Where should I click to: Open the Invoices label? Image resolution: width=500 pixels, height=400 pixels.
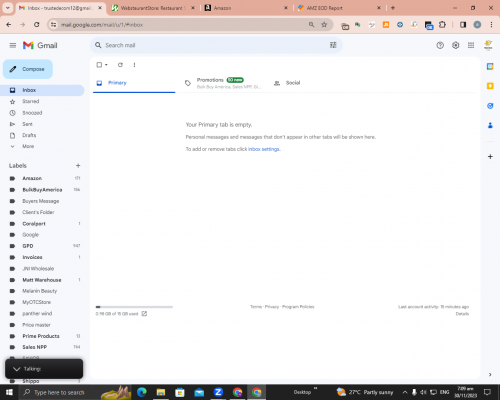pos(32,257)
